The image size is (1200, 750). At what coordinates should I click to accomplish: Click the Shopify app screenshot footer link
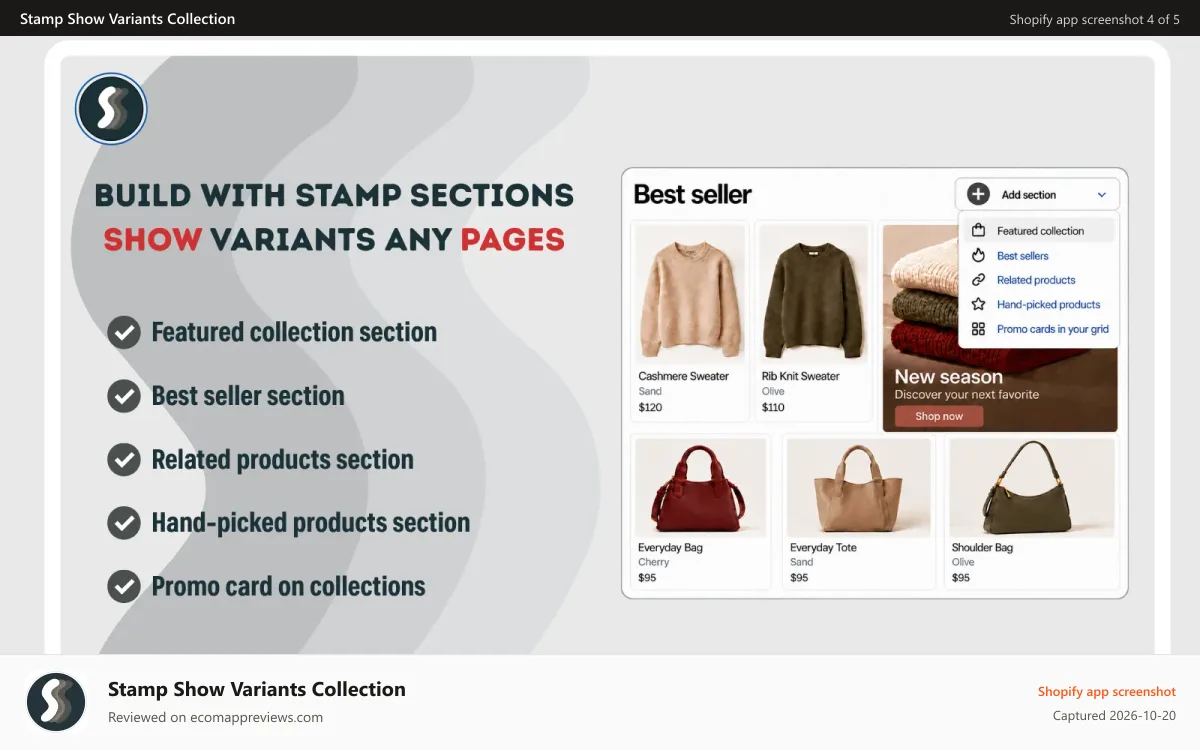point(1106,692)
